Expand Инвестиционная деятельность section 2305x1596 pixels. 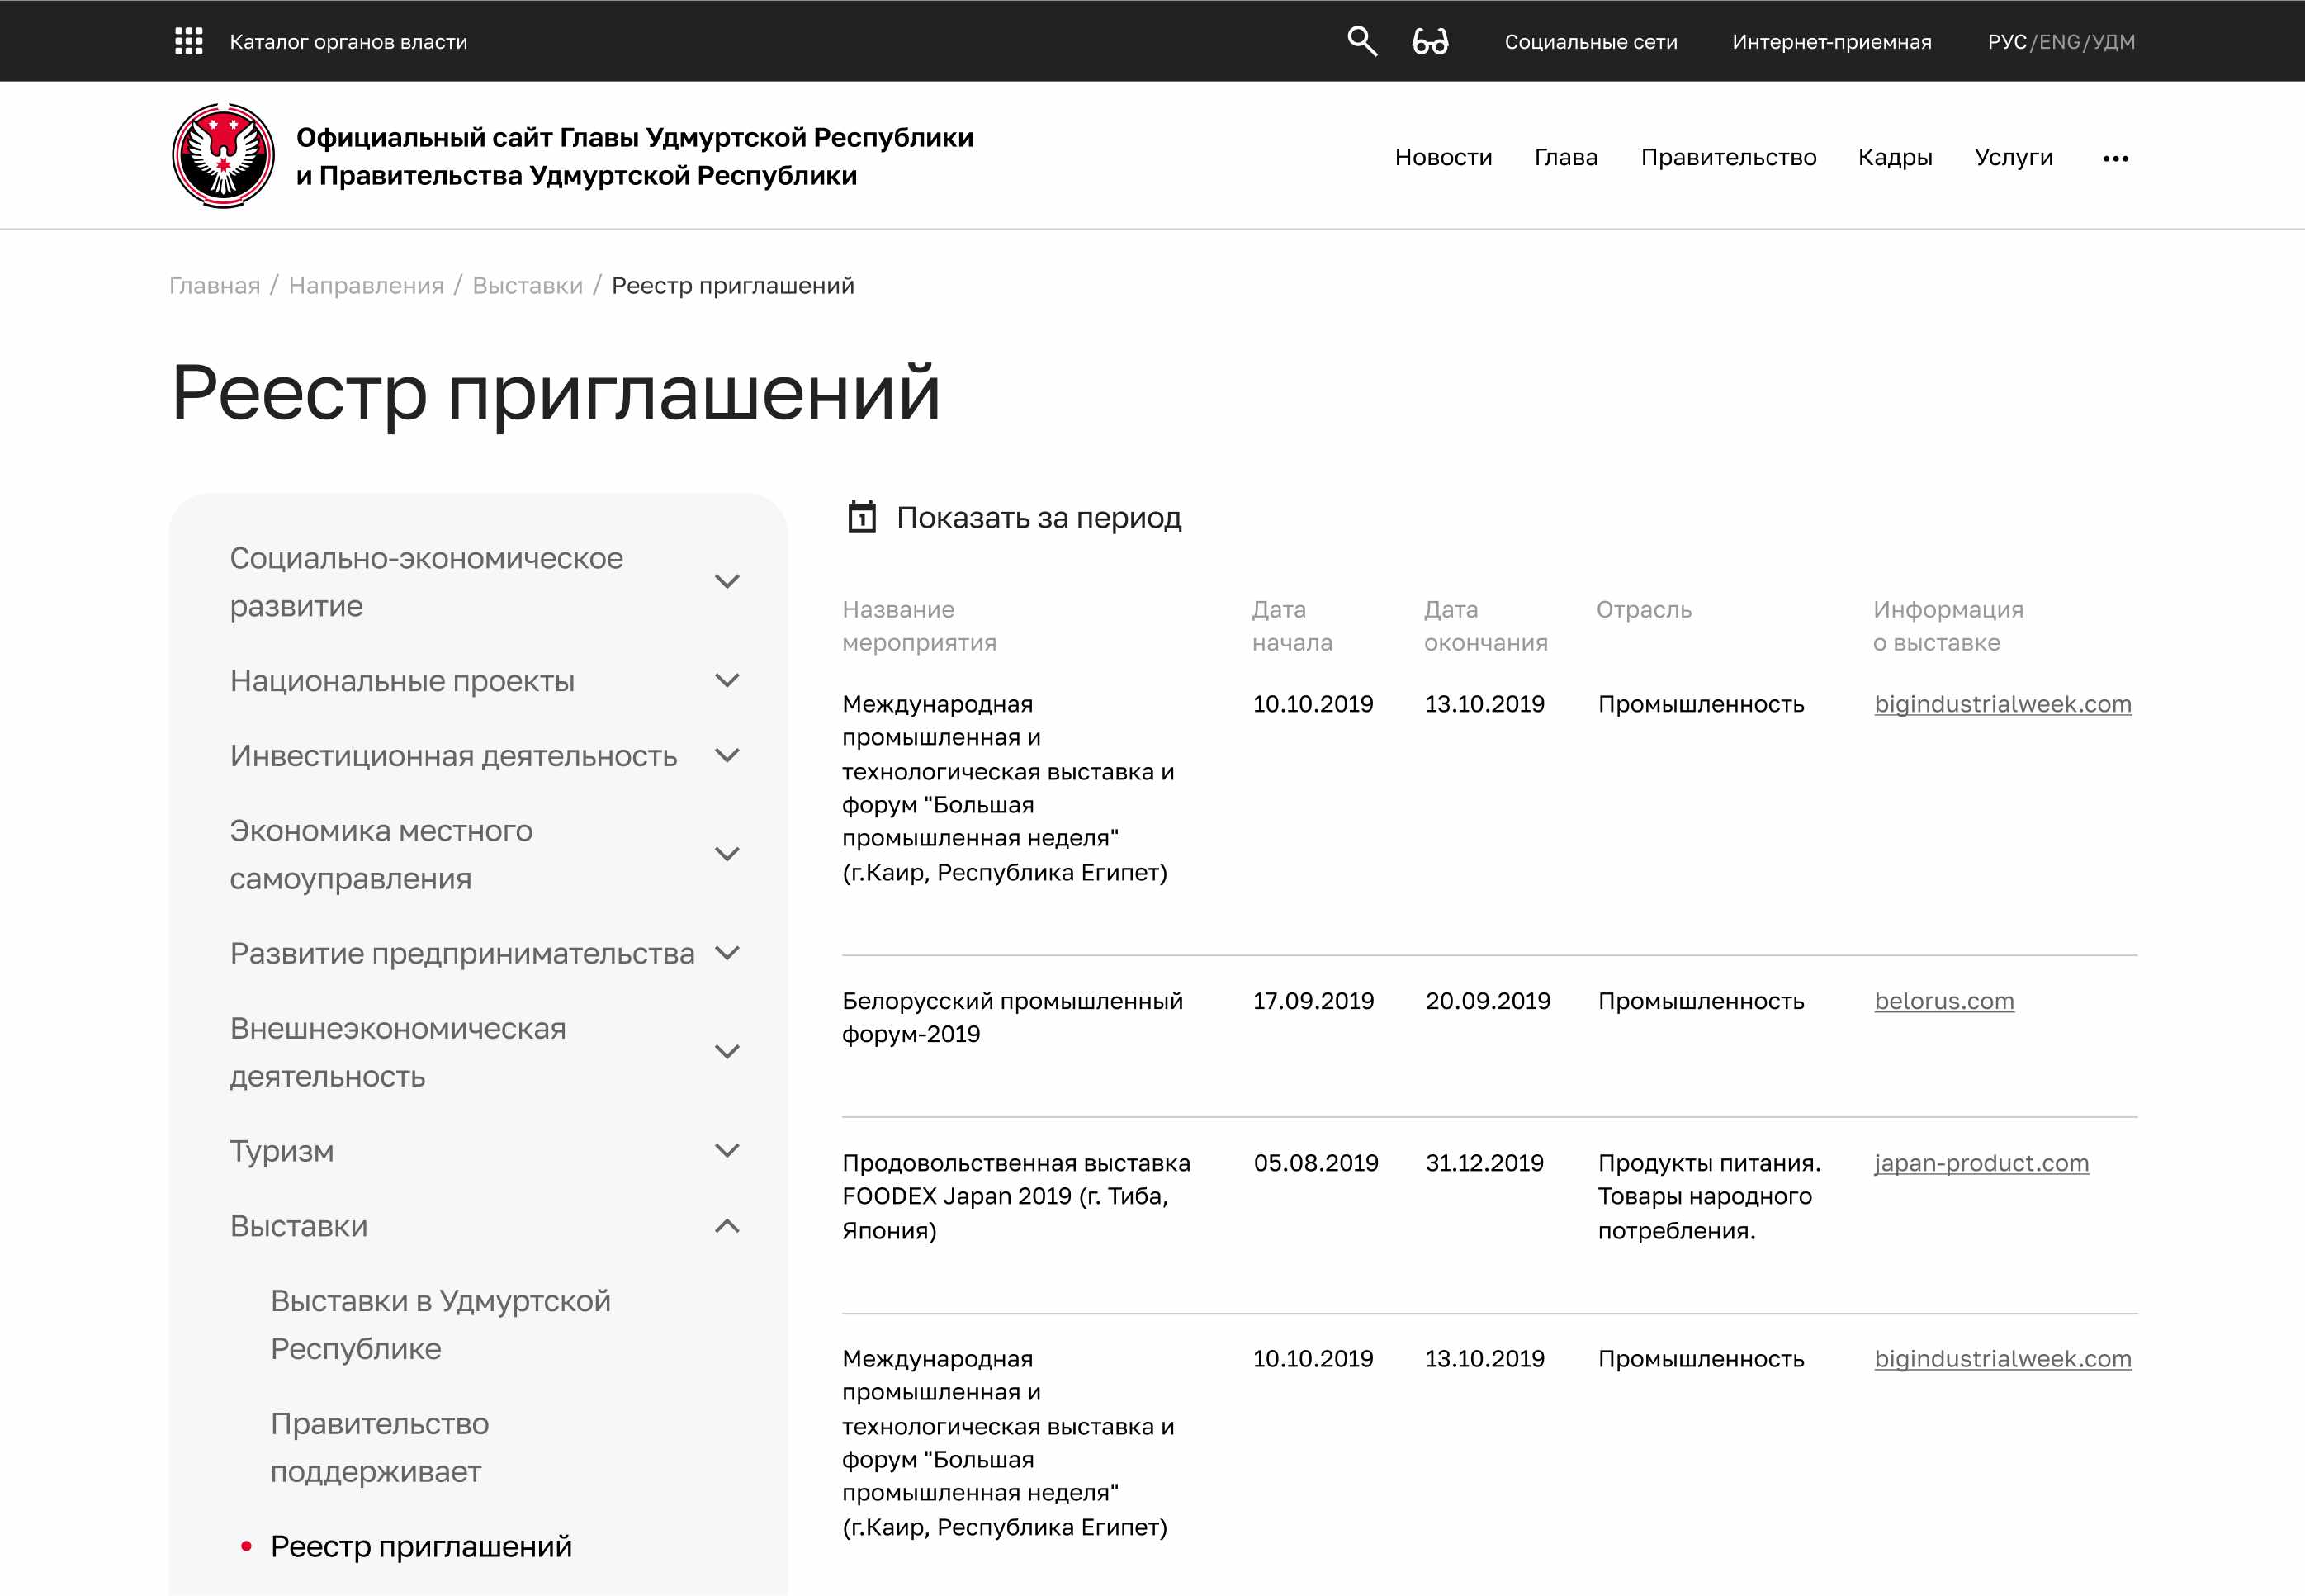[x=727, y=755]
